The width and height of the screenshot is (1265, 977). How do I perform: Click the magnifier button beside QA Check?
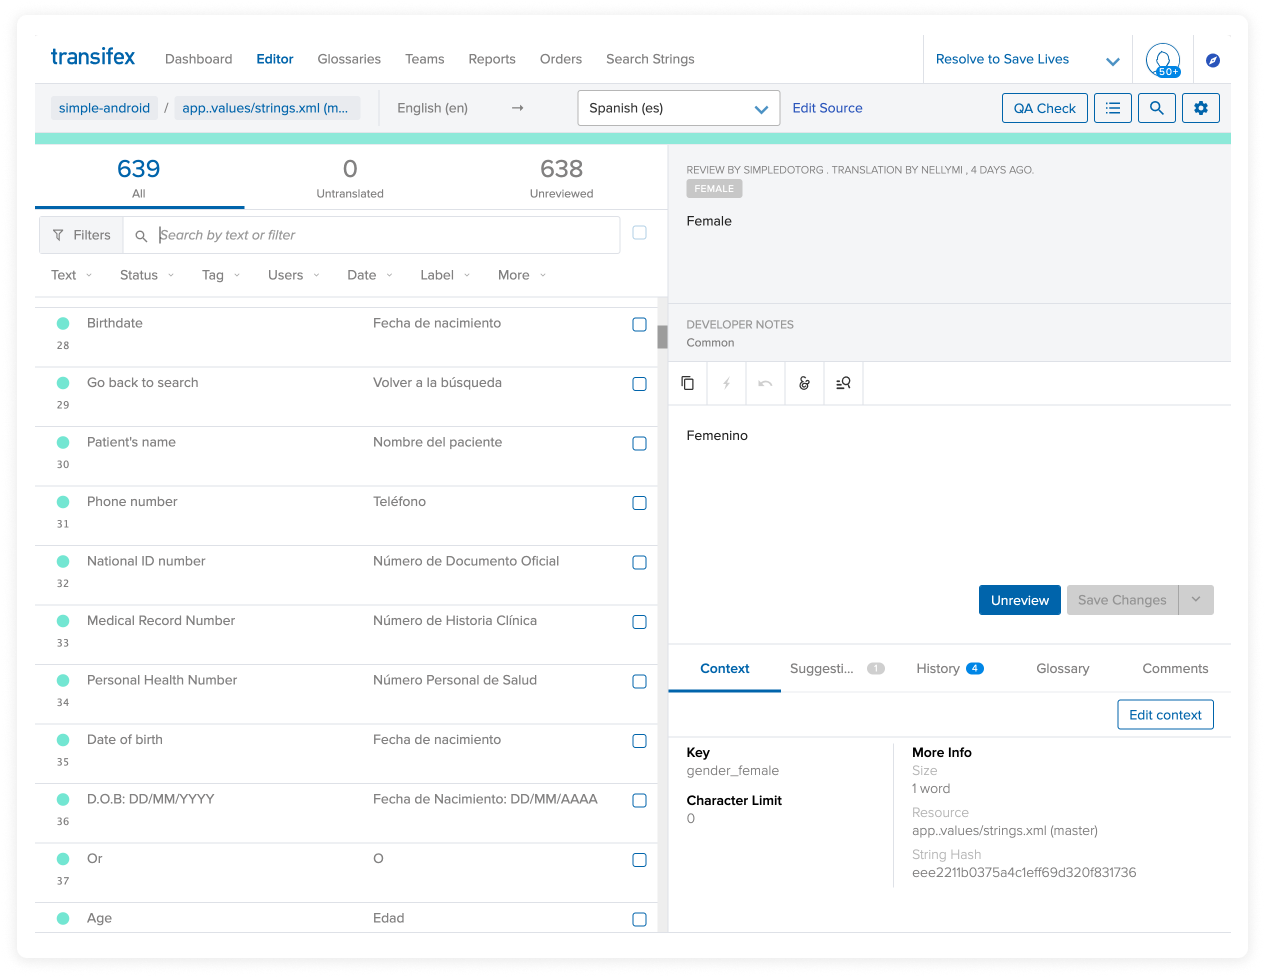pyautogui.click(x=1157, y=108)
